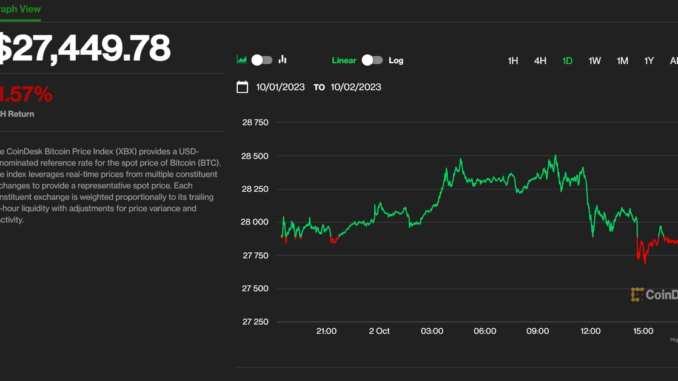Click the 21:00 x-axis label
Viewport: 678px width, 381px height.
coord(326,331)
